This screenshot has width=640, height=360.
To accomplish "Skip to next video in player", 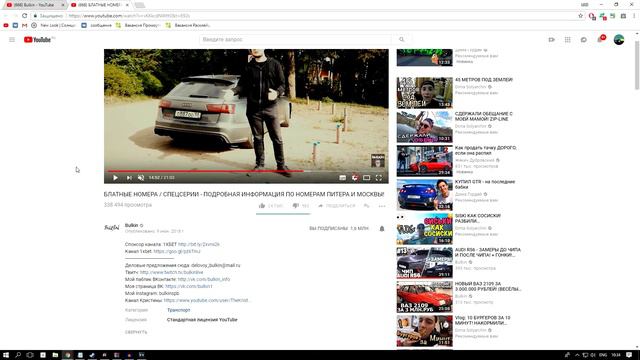I will (x=129, y=178).
